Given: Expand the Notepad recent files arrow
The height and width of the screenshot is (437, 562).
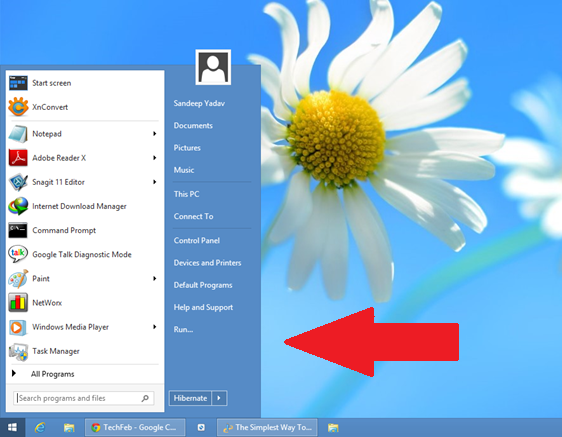Looking at the screenshot, I should click(155, 134).
